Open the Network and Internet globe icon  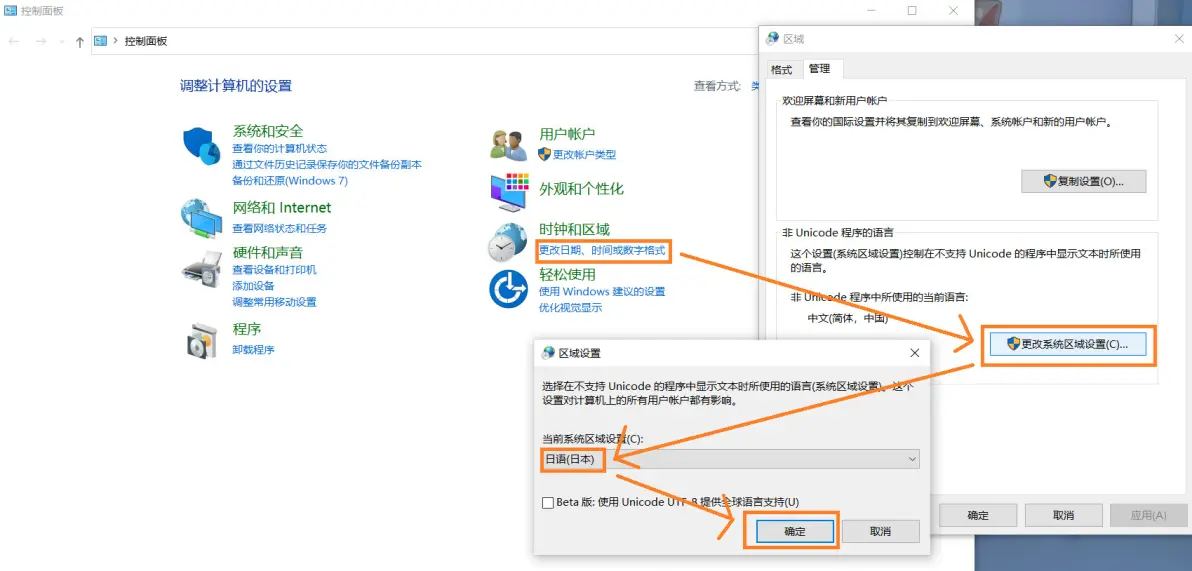point(201,218)
